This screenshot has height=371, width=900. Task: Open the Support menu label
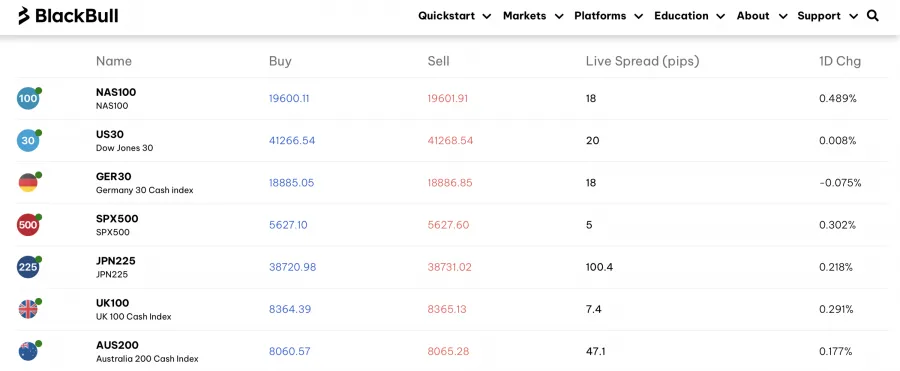tap(819, 16)
